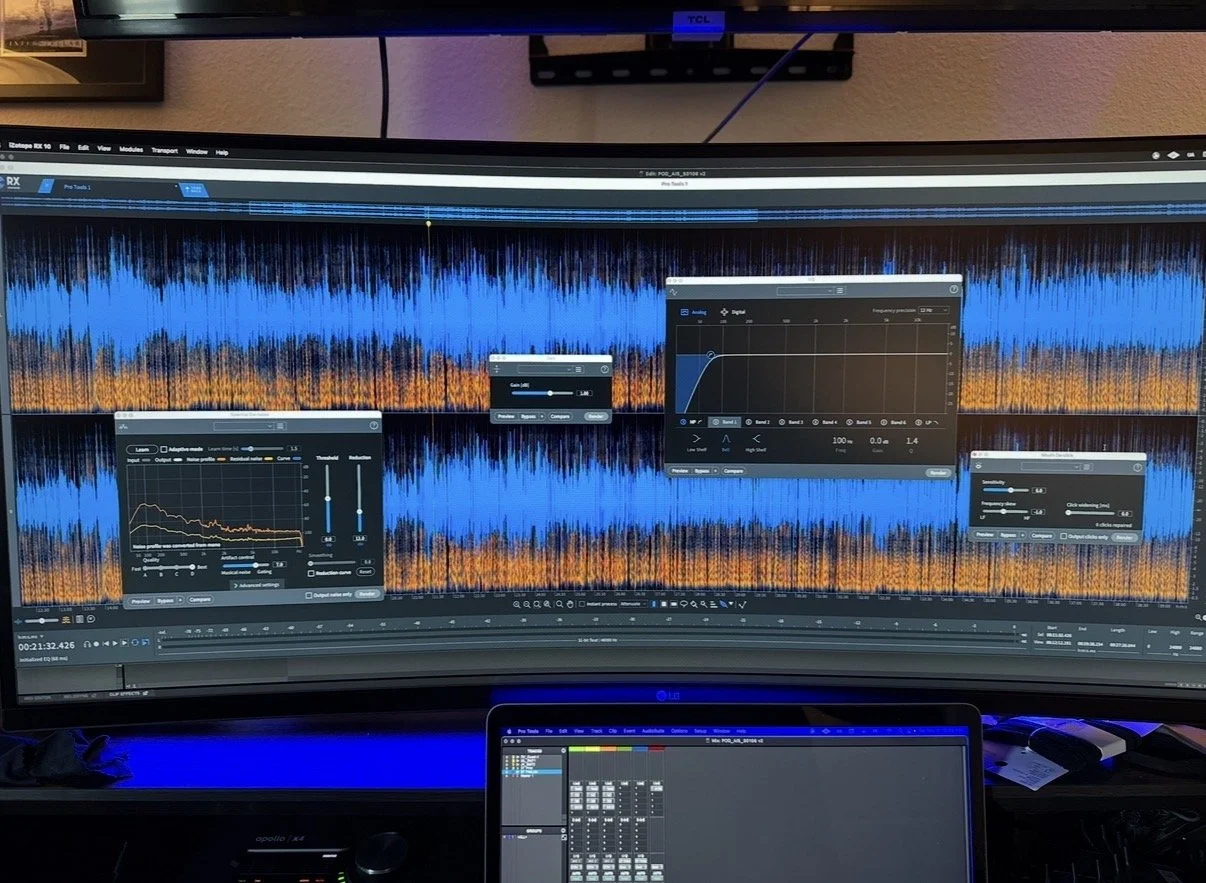
Task: Click the Q value field showing 1.4
Action: (x=912, y=441)
